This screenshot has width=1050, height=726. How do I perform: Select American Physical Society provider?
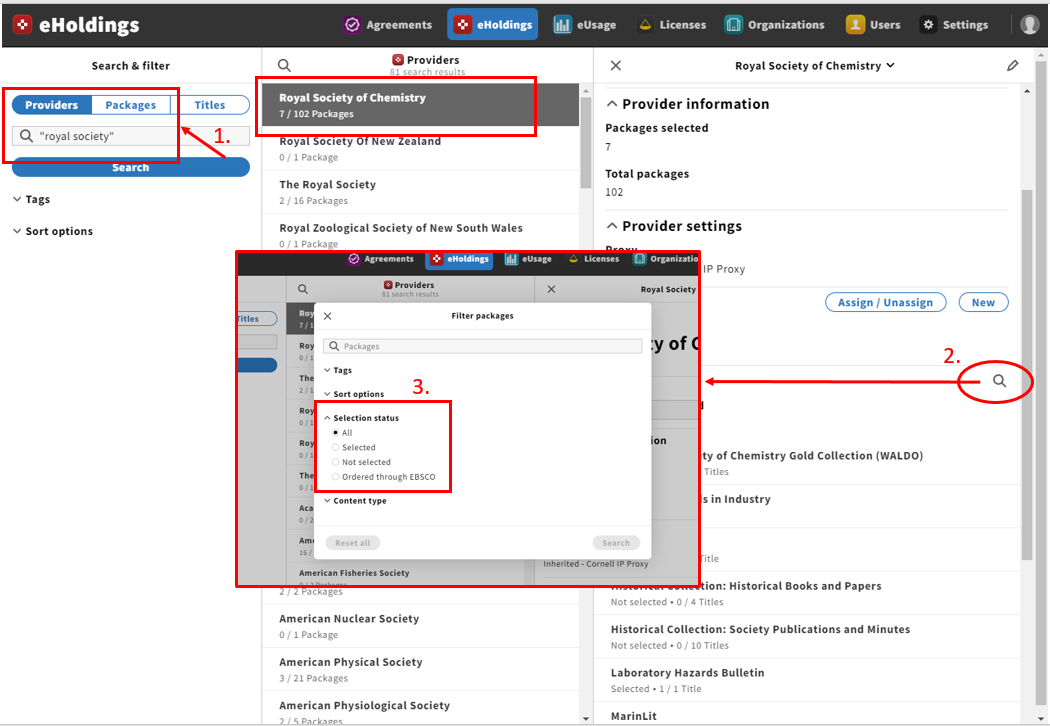420,670
